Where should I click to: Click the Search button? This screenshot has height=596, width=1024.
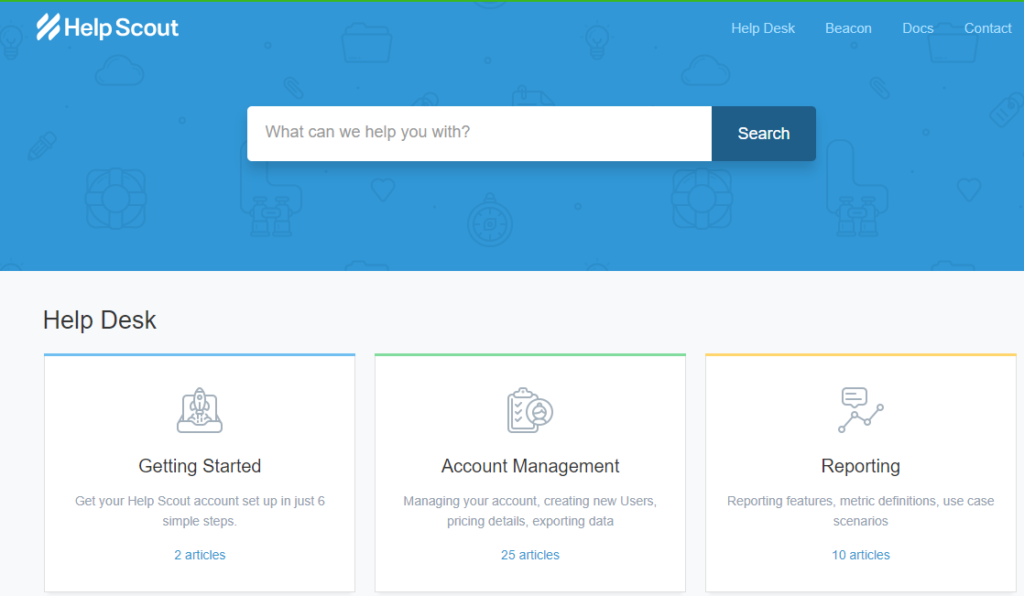(763, 133)
